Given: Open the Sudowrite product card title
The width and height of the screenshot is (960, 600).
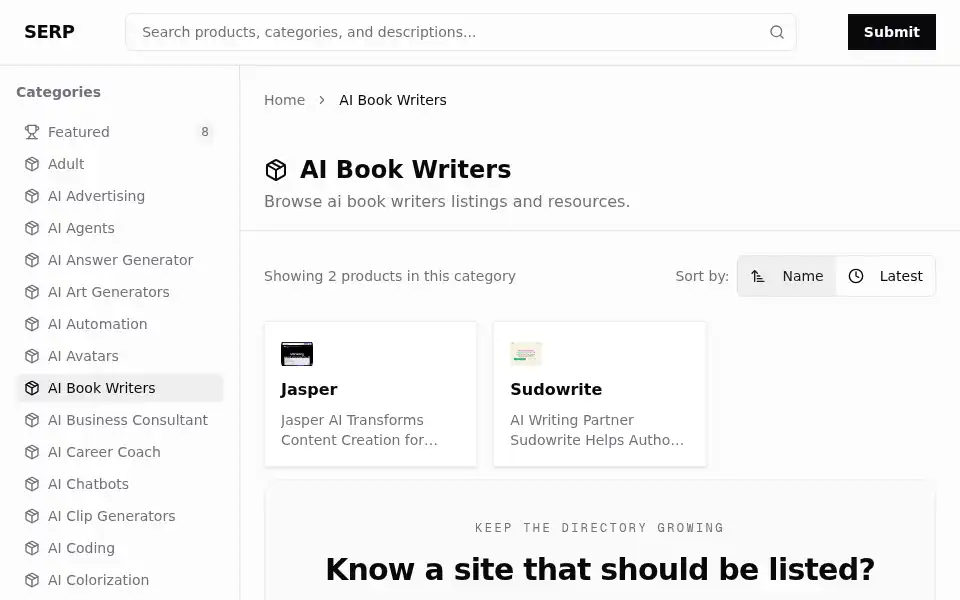Looking at the screenshot, I should (x=556, y=389).
